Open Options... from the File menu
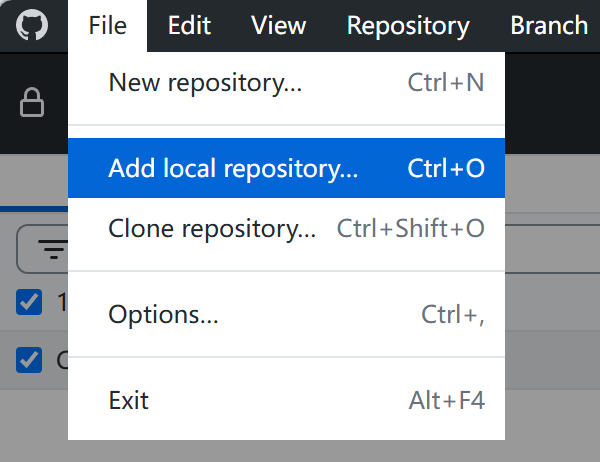Screen dimensions: 600x462 coord(287,315)
